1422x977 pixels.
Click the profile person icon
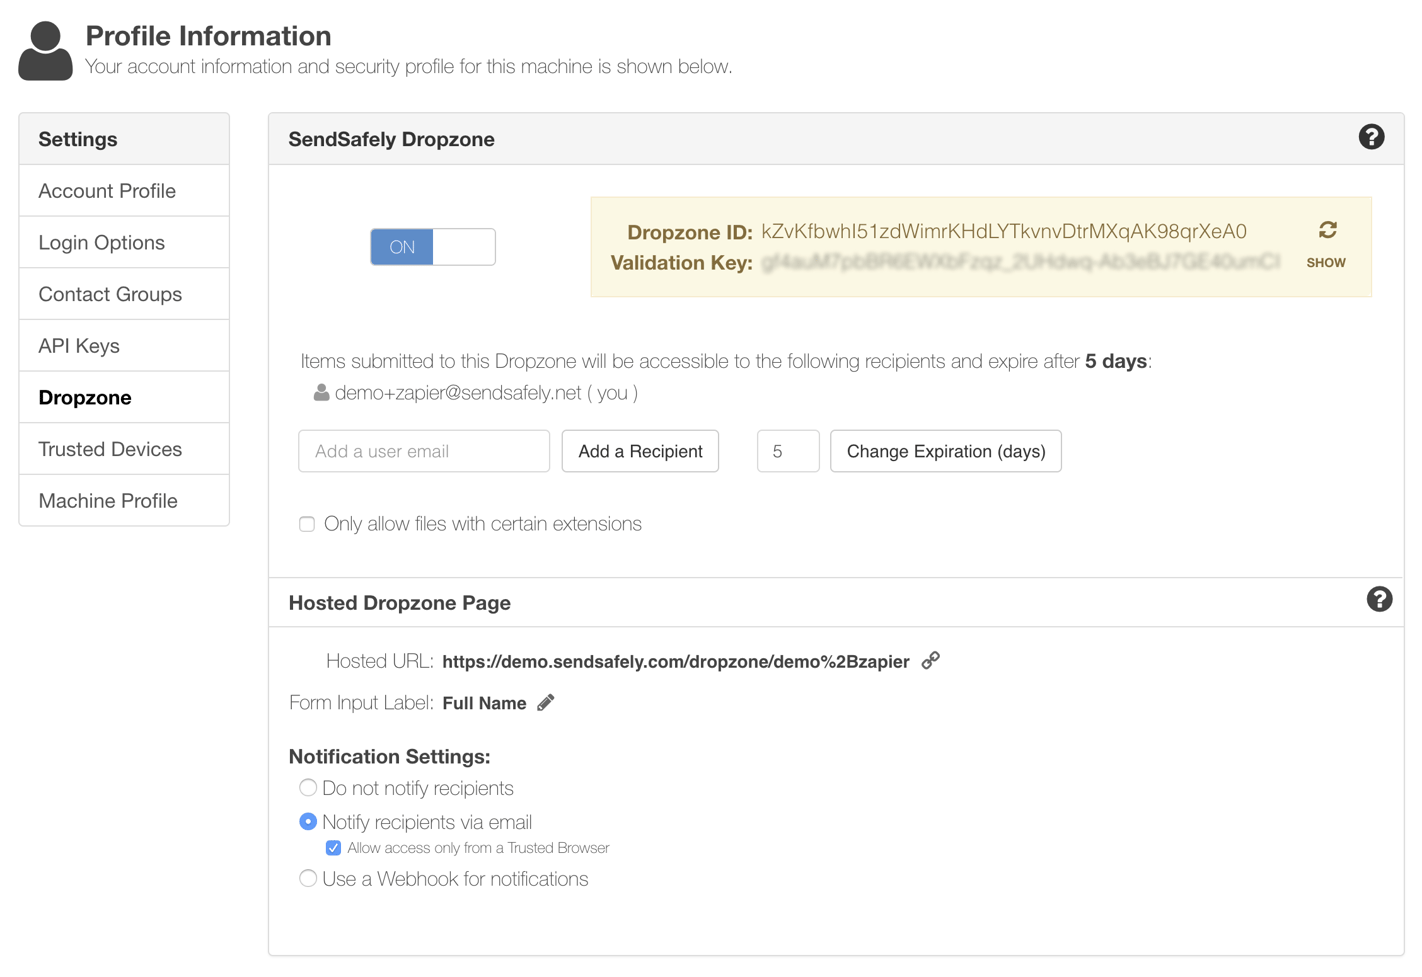pos(45,48)
